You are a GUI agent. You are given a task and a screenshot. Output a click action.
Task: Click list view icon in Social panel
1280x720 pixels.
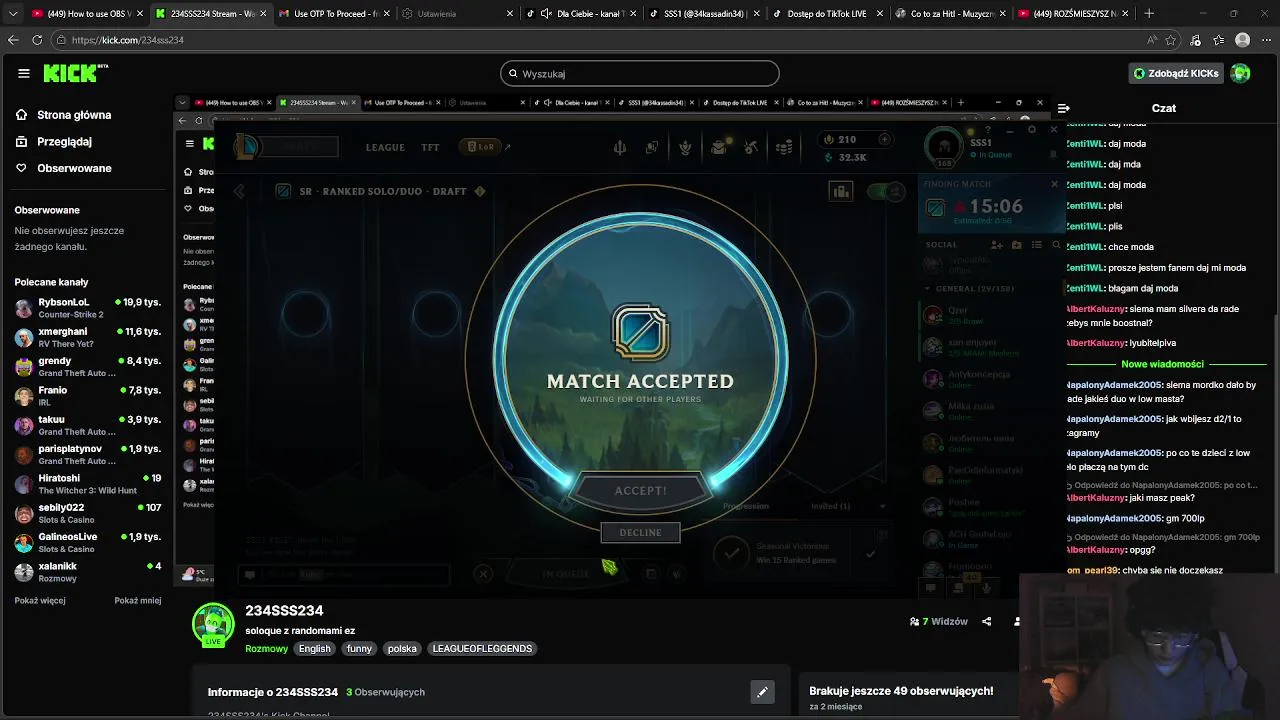pos(1036,244)
